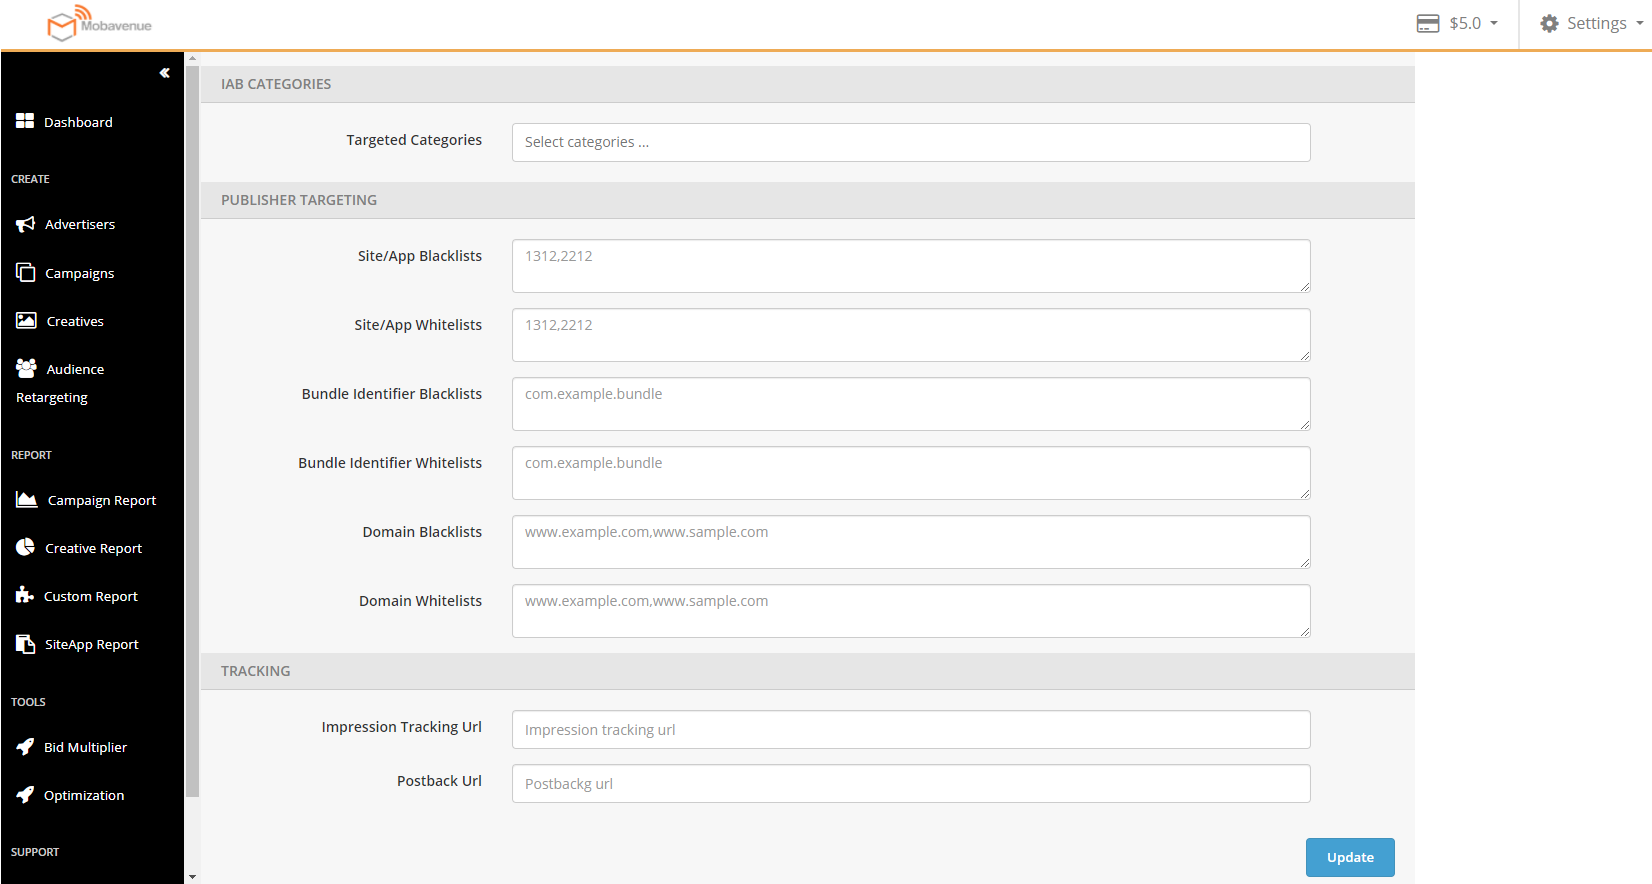
Task: Click the Custom Report puzzle icon
Action: 25,595
